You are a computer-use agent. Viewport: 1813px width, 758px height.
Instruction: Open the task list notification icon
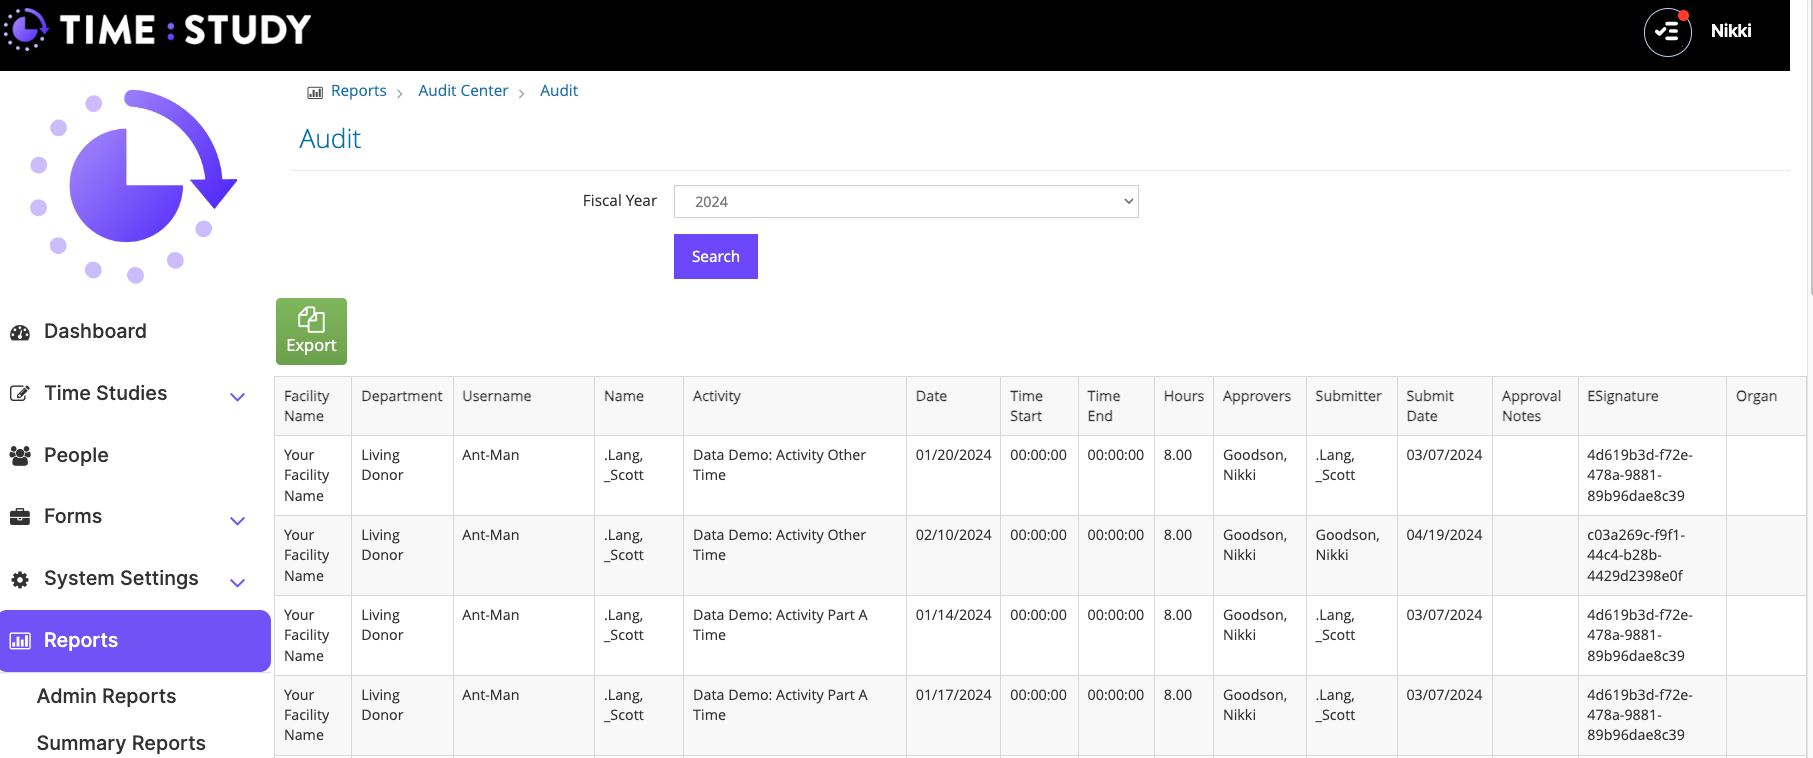[1667, 32]
